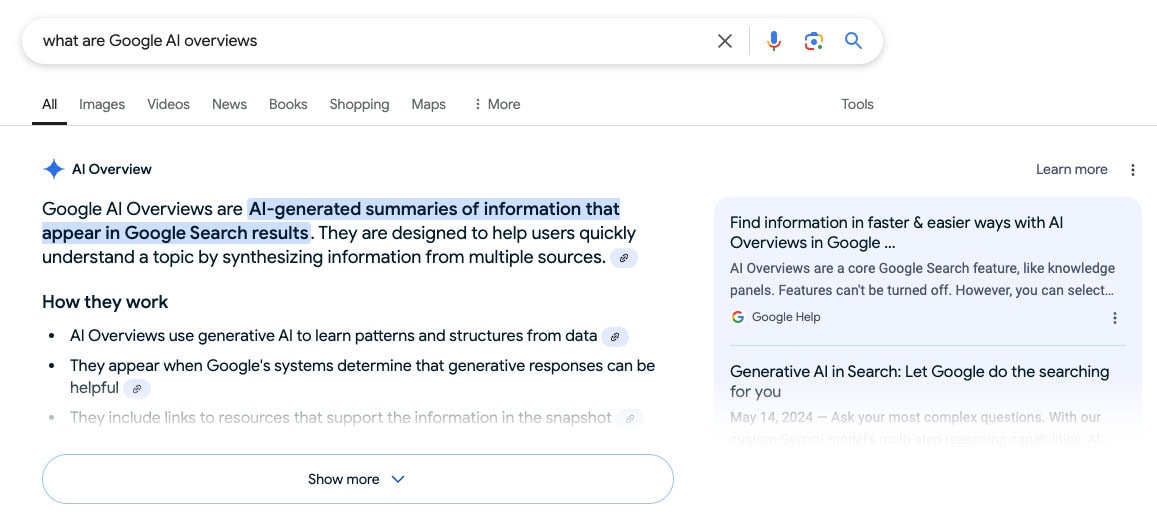Click the Learn more link
The width and height of the screenshot is (1157, 521).
[x=1071, y=170]
